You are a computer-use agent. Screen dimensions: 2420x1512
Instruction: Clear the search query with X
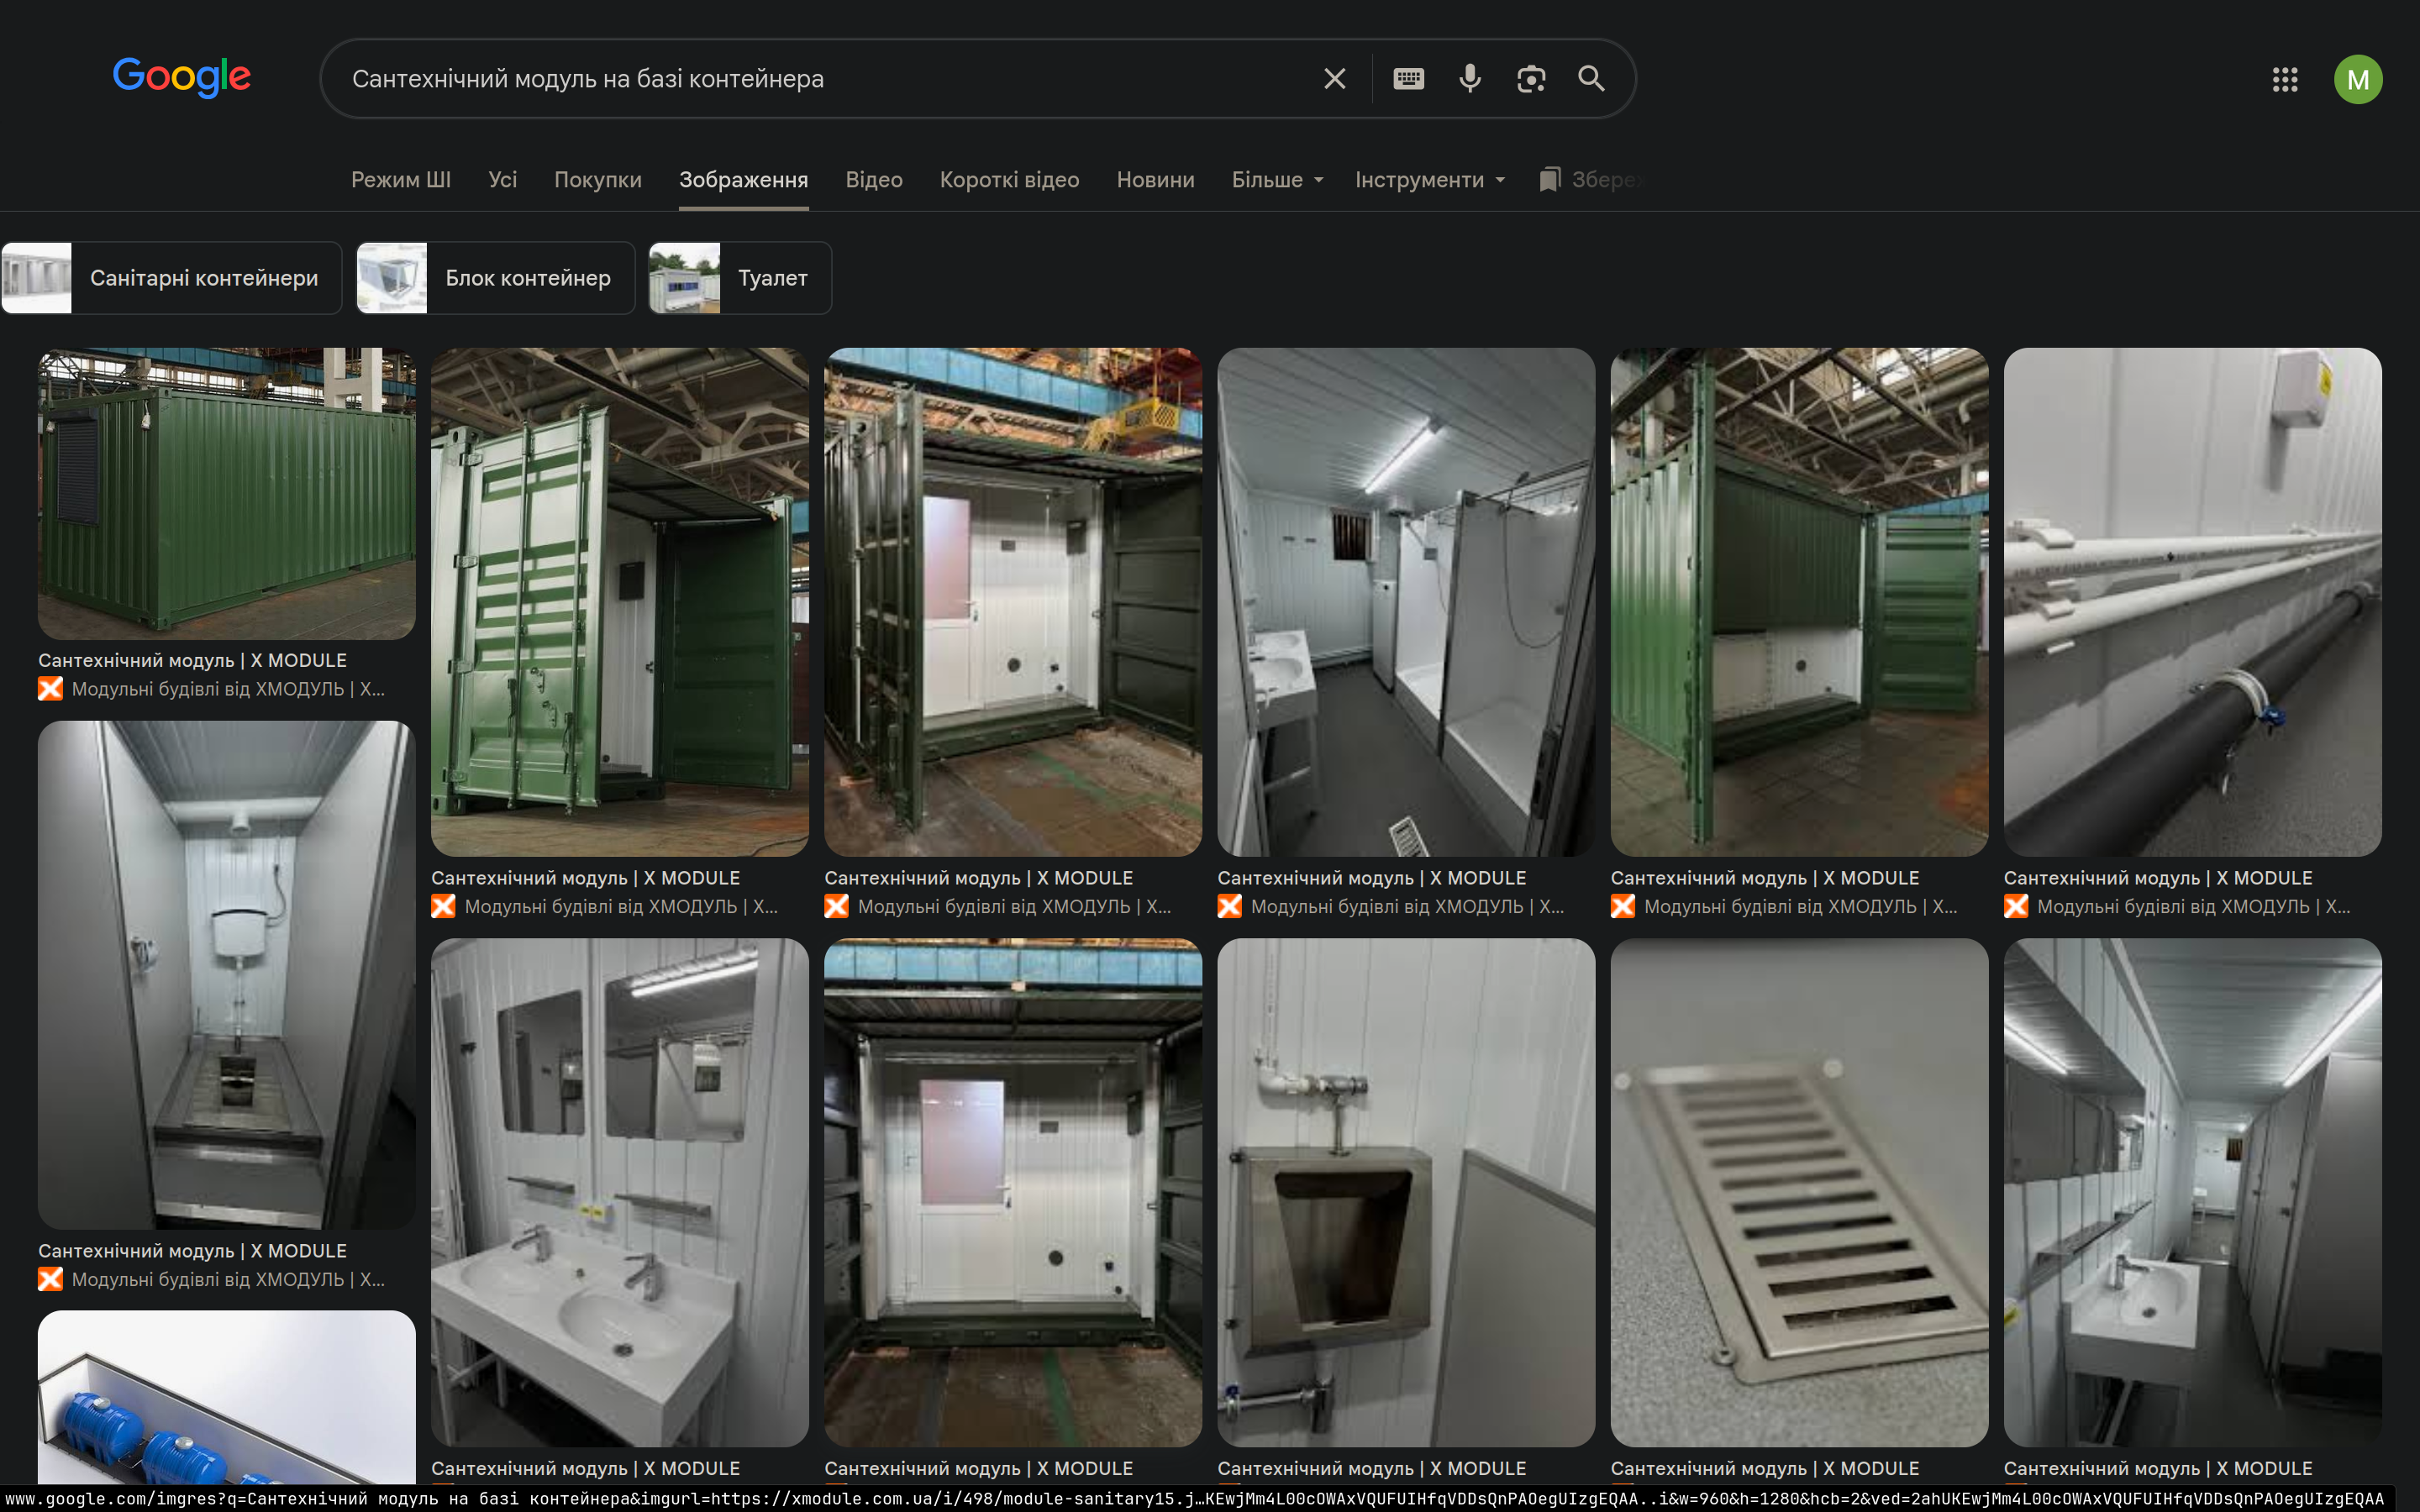1335,79
